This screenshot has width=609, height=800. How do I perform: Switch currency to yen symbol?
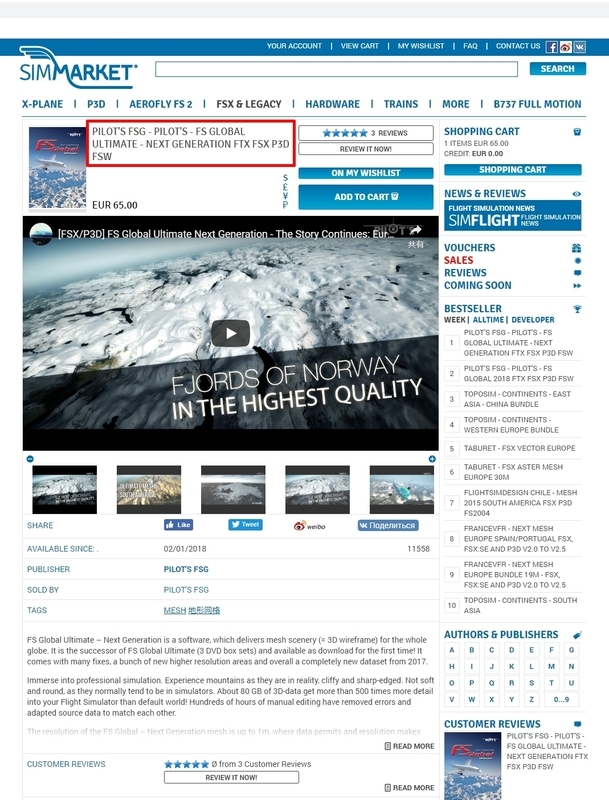coord(285,196)
